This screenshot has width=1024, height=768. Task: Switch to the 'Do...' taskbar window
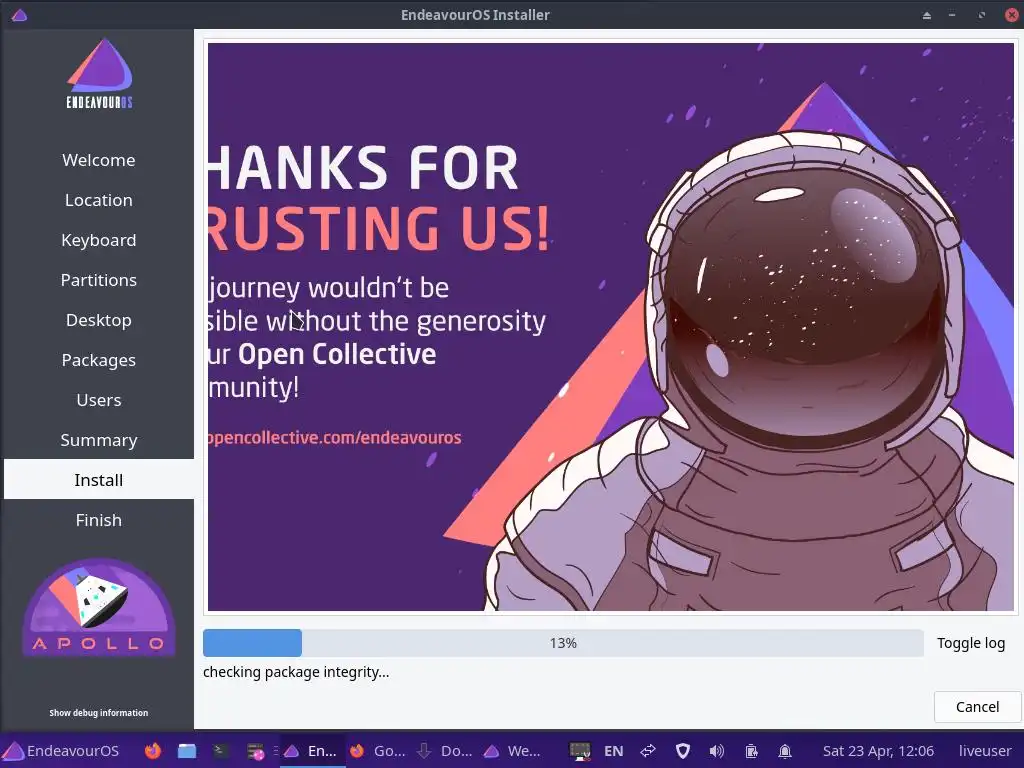click(x=445, y=751)
